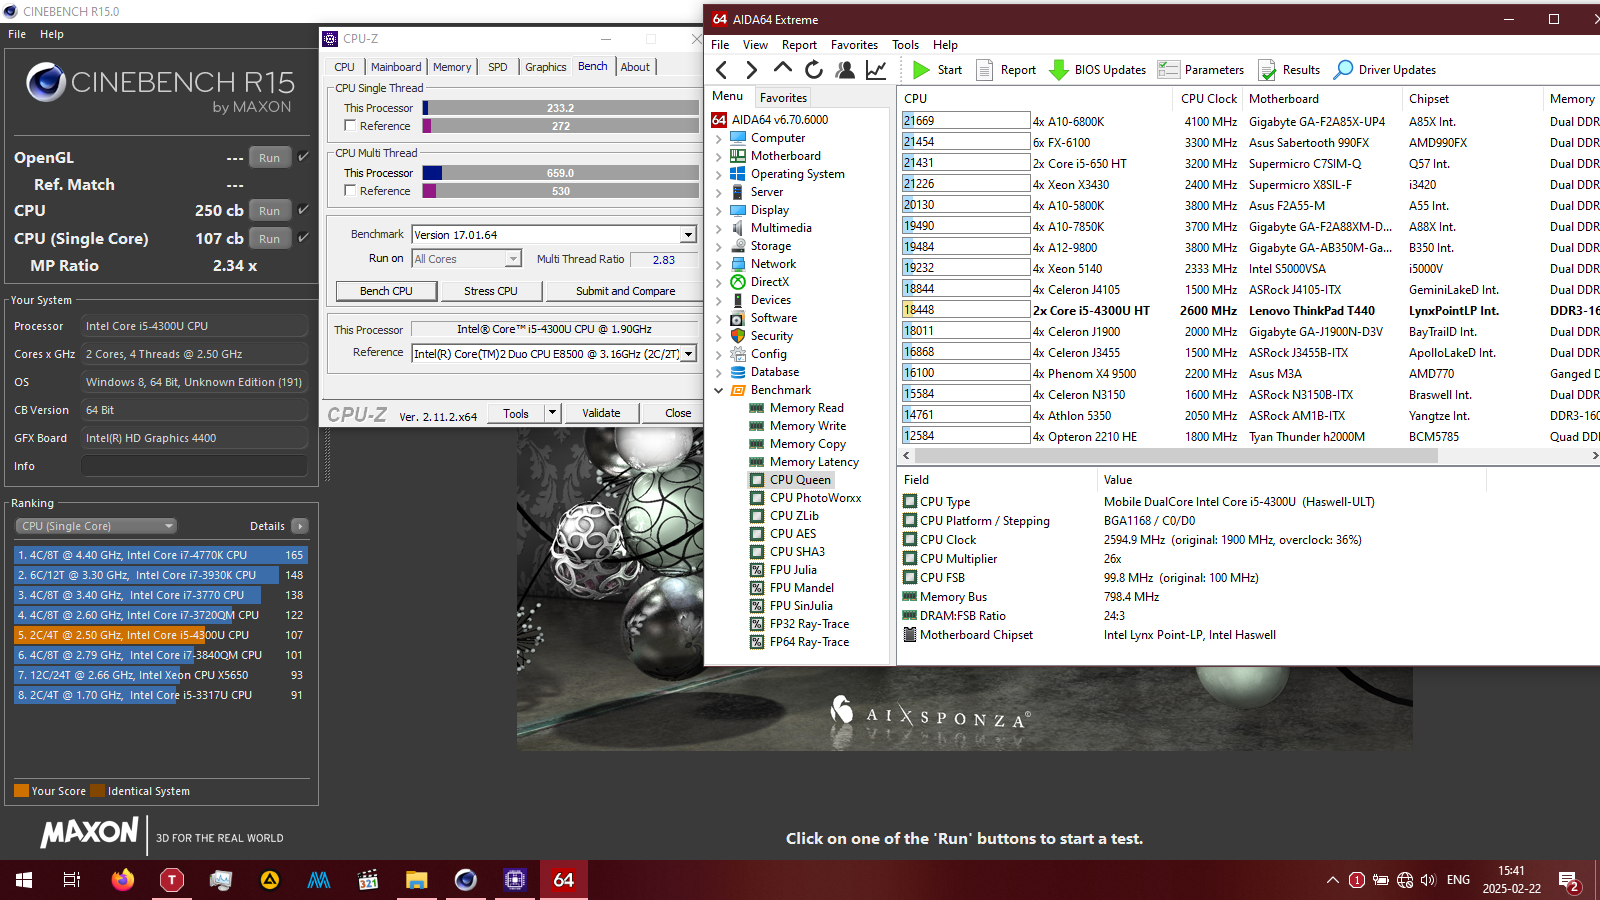
Task: Toggle CPU-Z Single Thread Reference checkbox
Action: click(x=350, y=125)
